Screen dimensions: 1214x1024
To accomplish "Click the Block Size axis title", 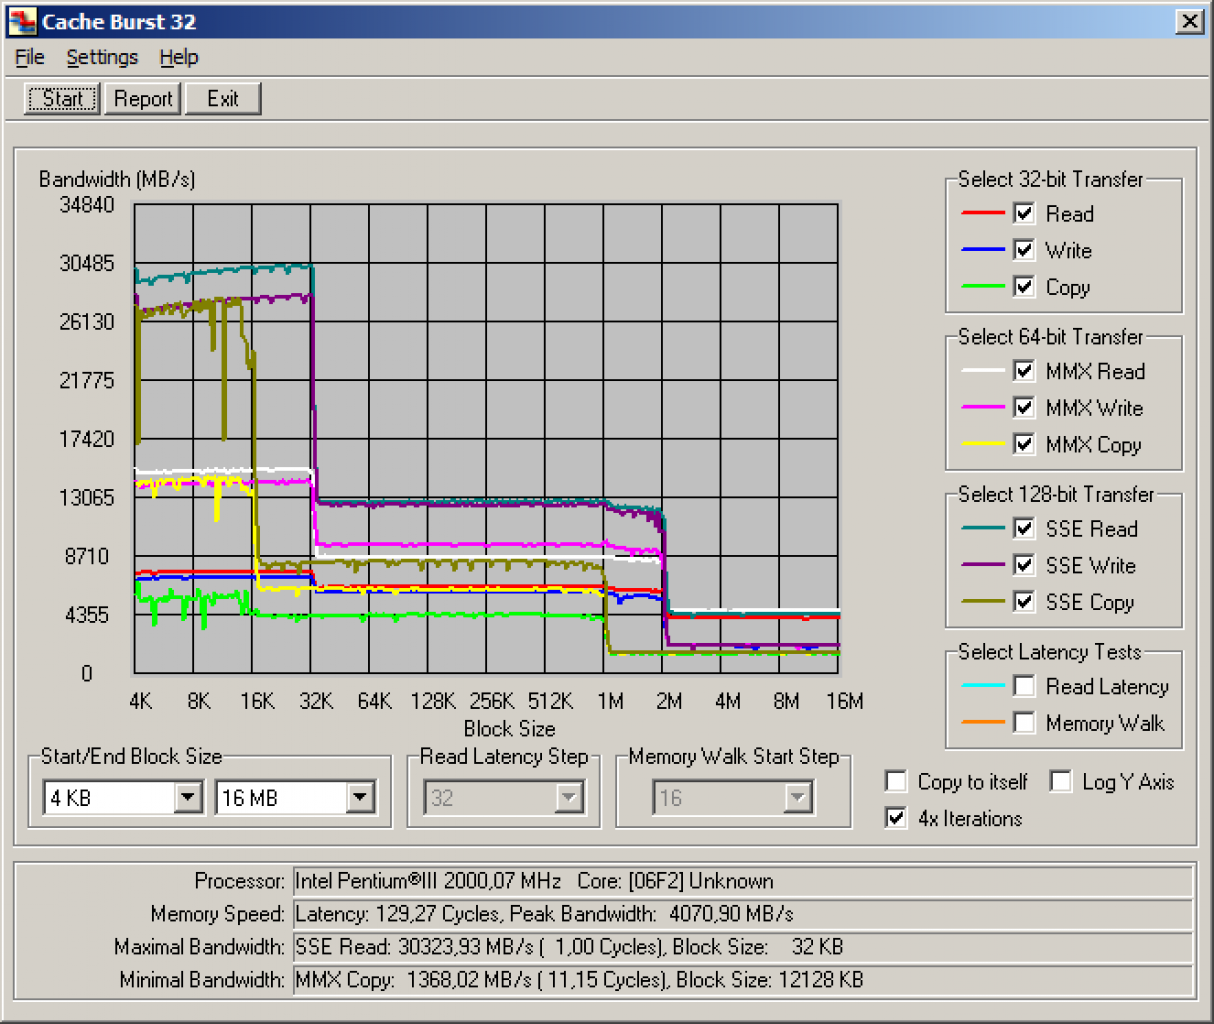I will pyautogui.click(x=509, y=729).
